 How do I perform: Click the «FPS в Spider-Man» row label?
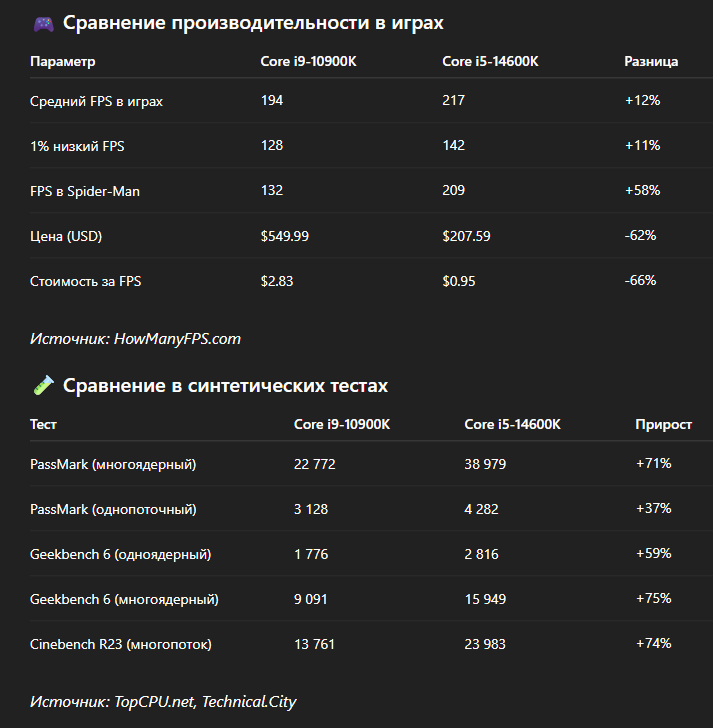(x=85, y=191)
